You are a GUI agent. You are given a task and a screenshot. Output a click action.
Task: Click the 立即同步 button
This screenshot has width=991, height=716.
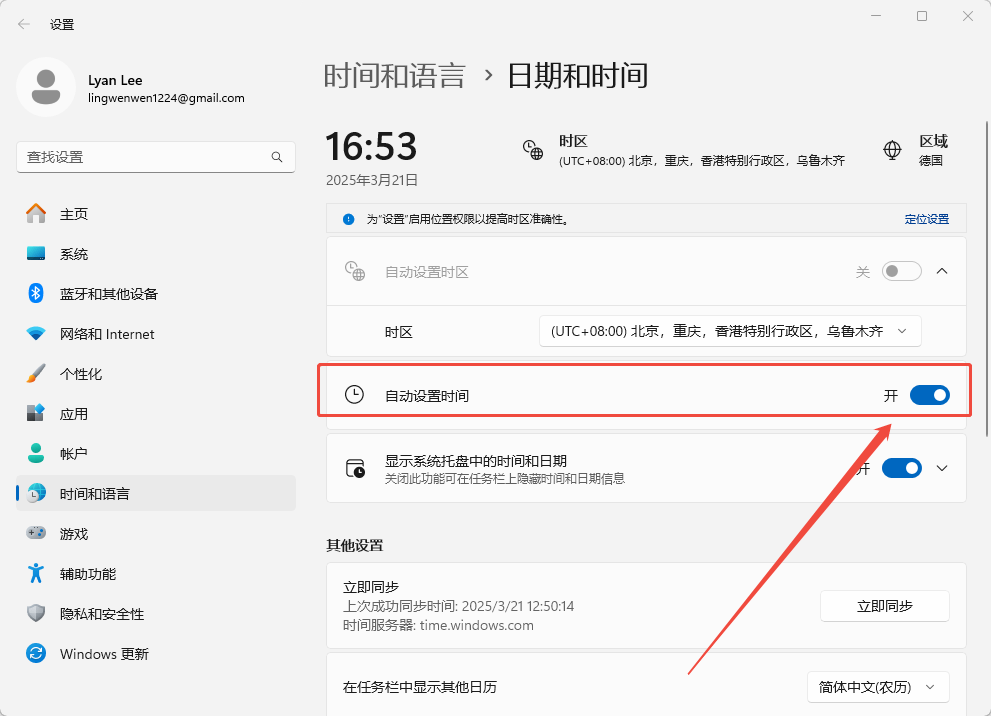(x=884, y=606)
